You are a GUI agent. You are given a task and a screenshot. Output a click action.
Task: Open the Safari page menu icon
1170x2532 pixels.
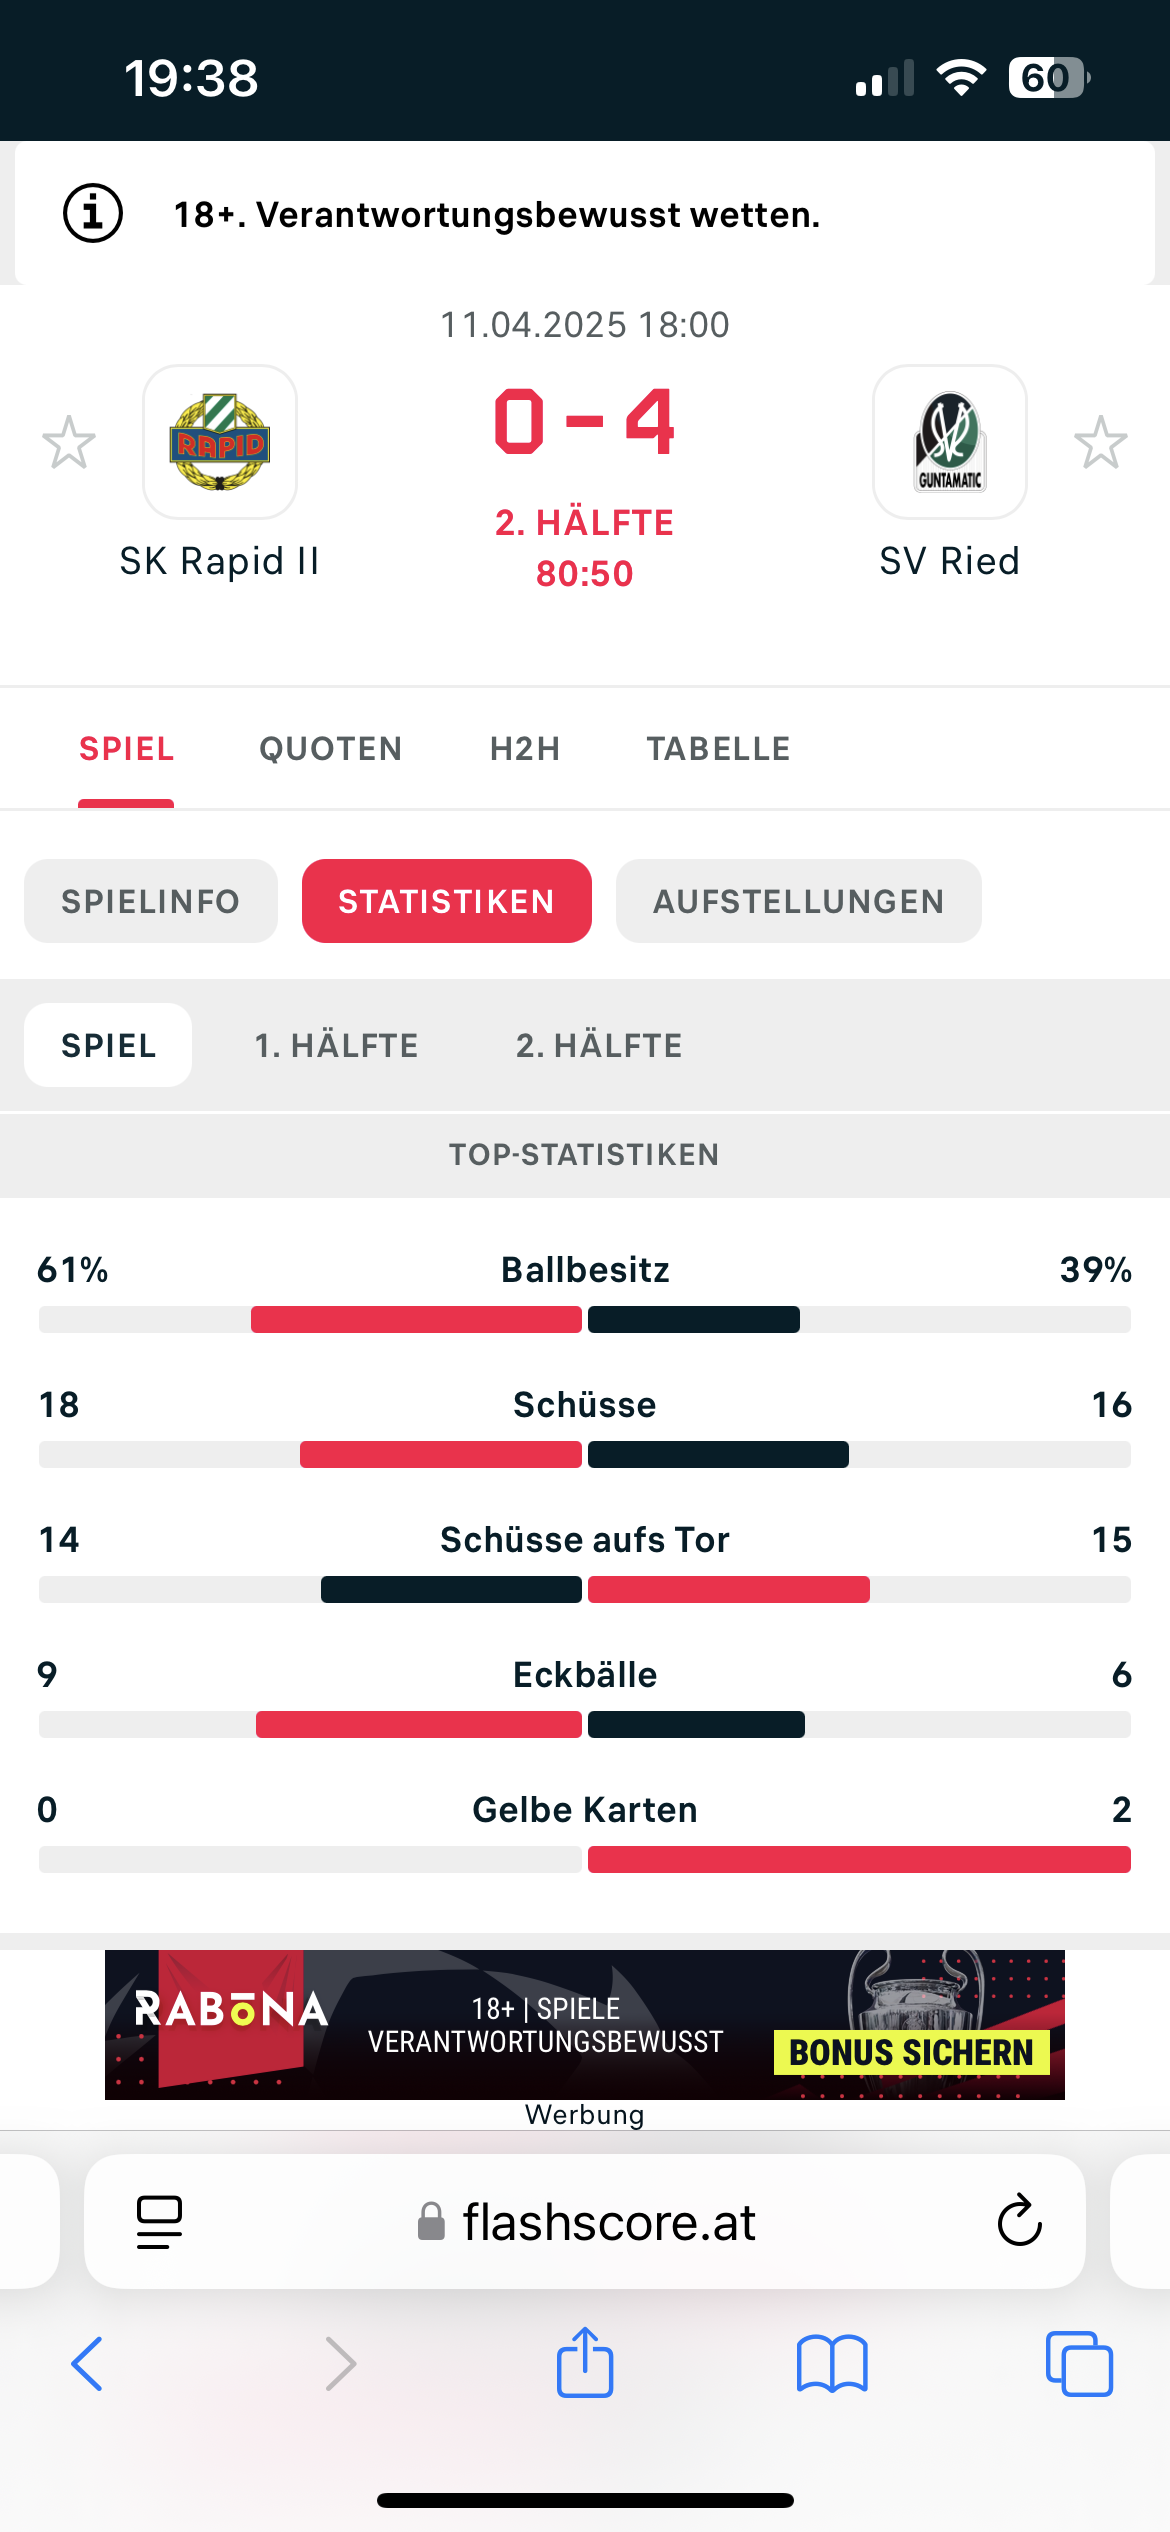point(159,2222)
